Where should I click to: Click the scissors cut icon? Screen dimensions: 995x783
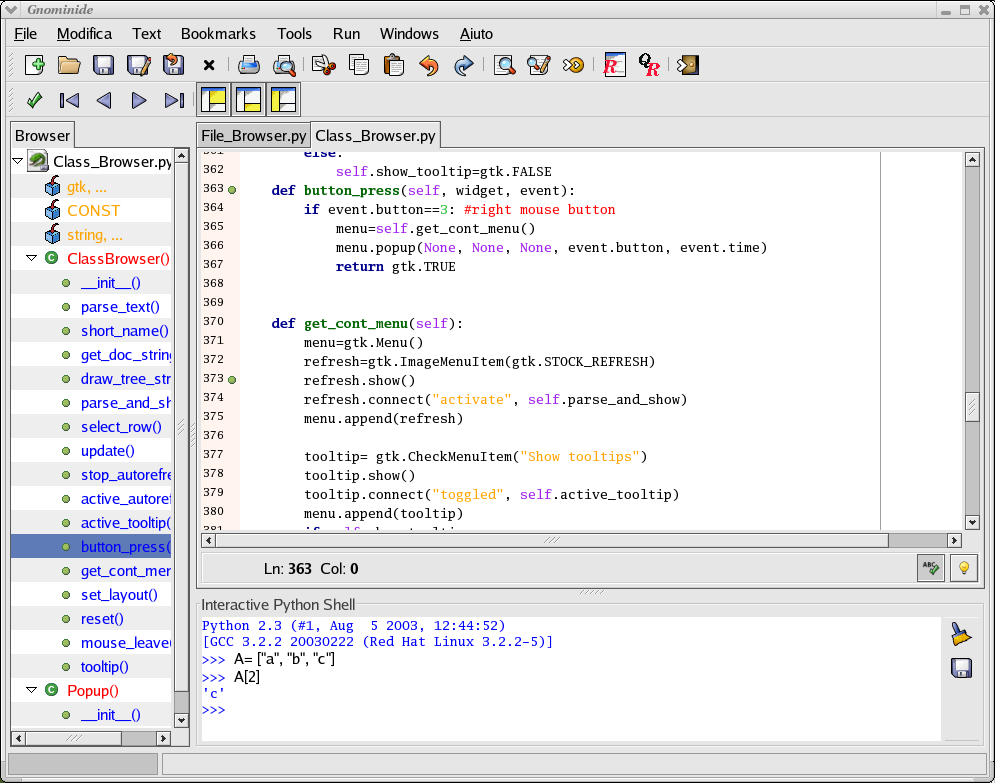[323, 65]
